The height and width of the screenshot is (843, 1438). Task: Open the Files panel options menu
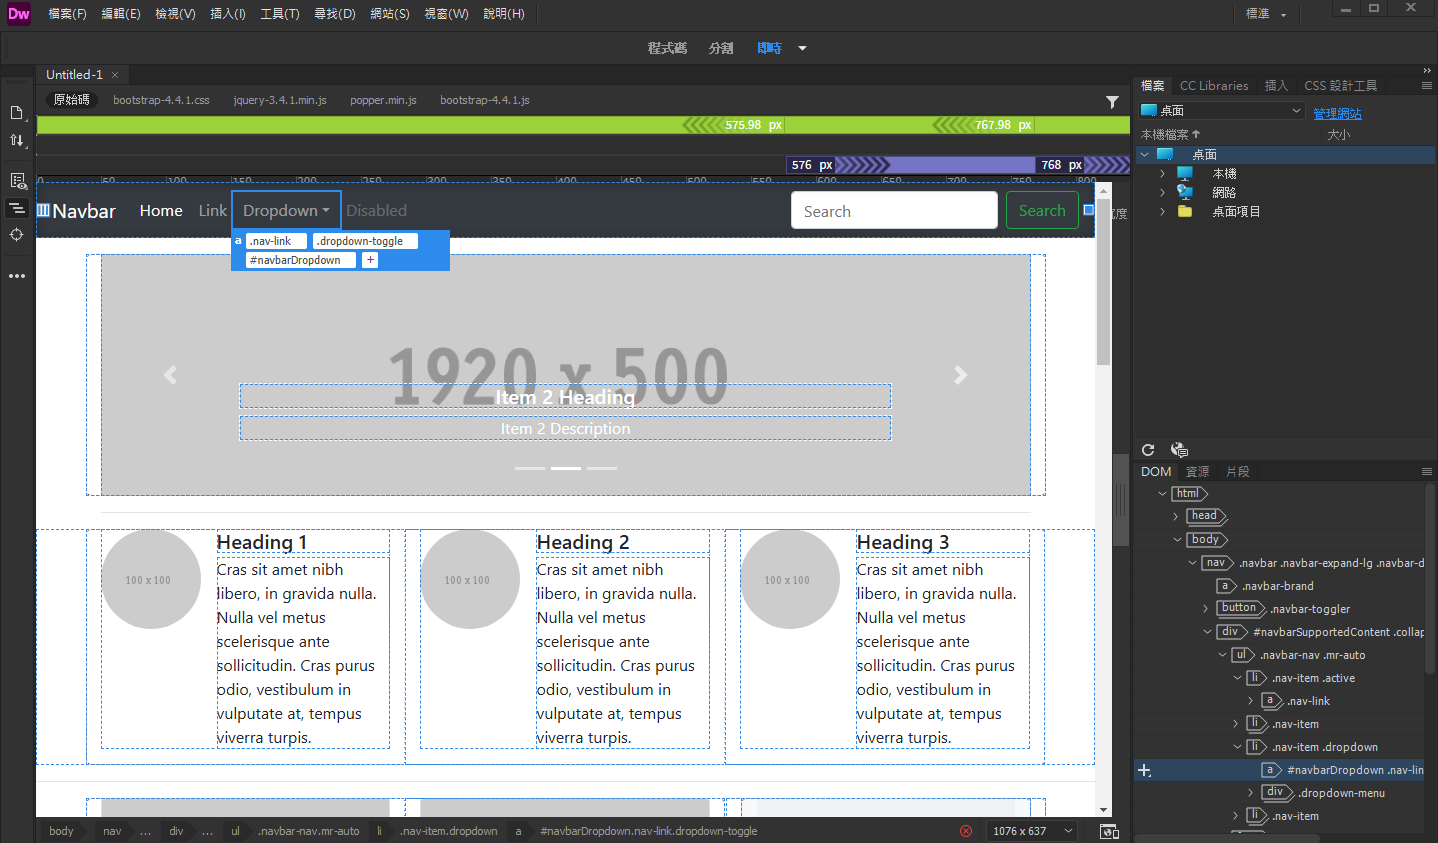1427,86
